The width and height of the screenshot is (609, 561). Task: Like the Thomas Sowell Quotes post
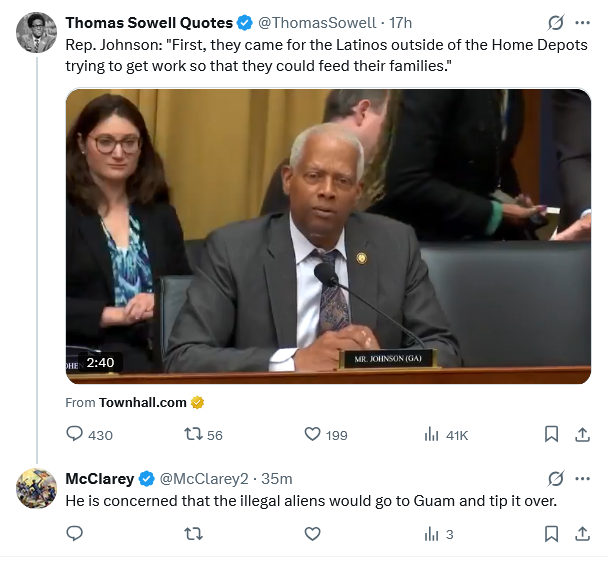tap(312, 434)
